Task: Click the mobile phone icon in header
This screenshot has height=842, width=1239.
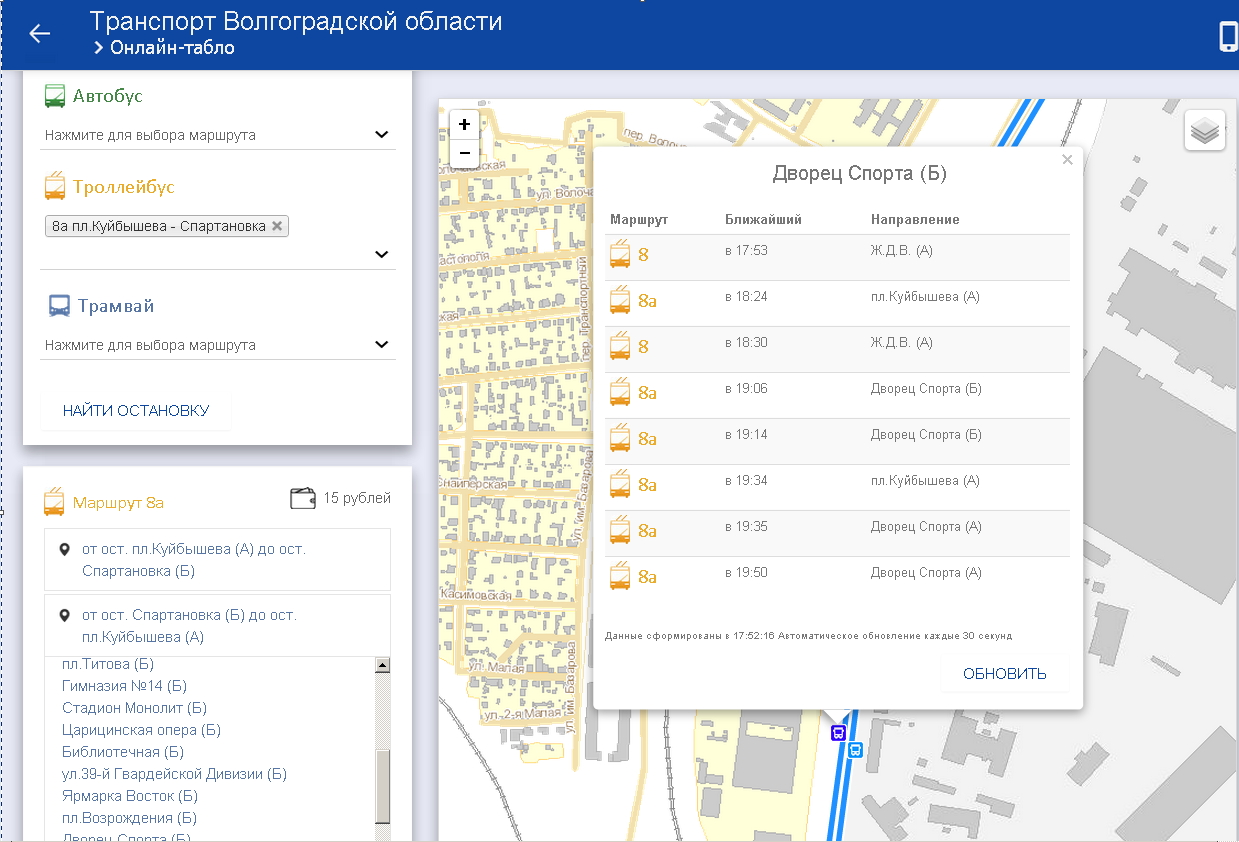Action: [1228, 36]
